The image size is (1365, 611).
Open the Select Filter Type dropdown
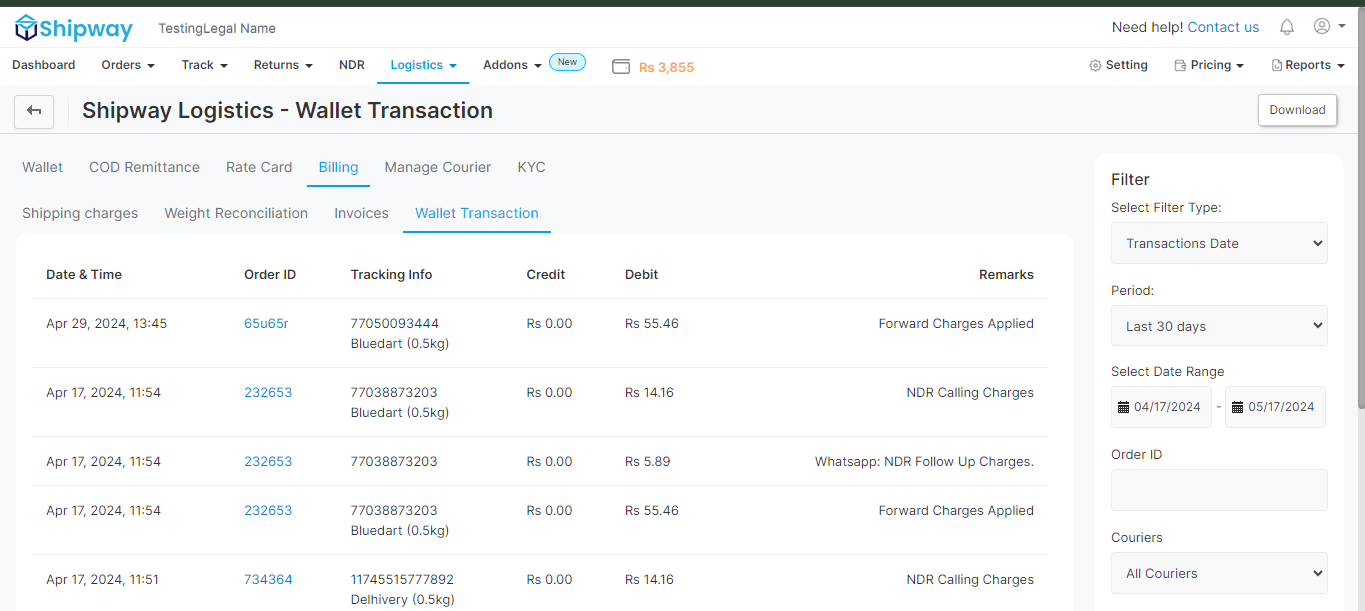pyautogui.click(x=1219, y=243)
